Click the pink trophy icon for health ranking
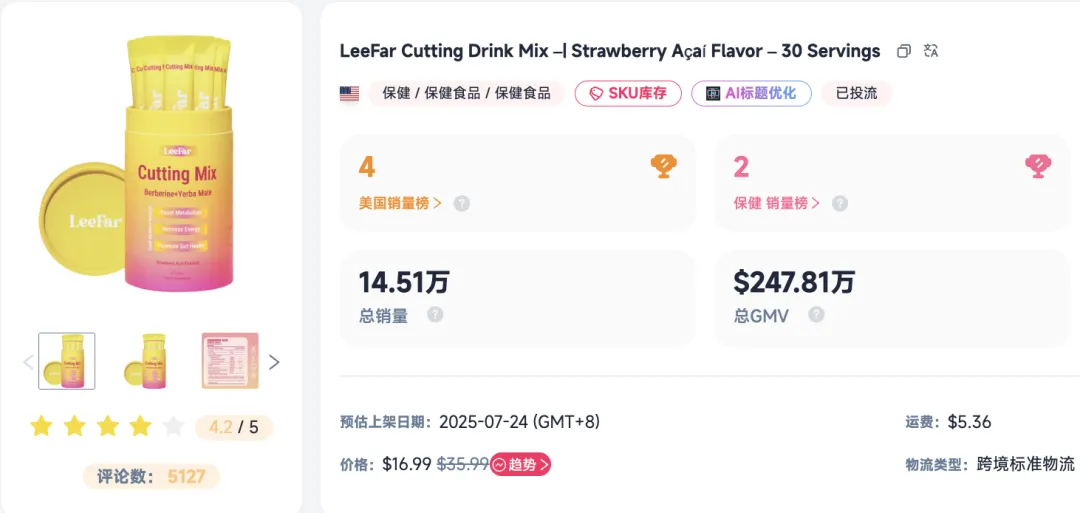1080x513 pixels. [x=1038, y=166]
